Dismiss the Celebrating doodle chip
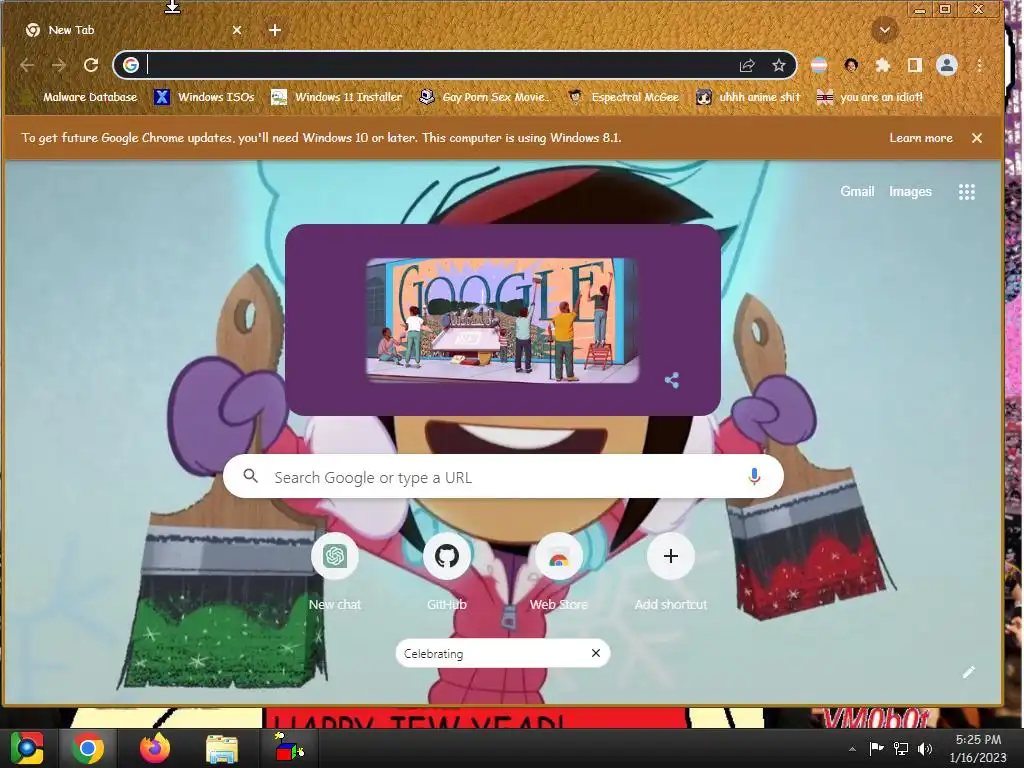Screen dimensions: 1024x768 click(x=596, y=653)
